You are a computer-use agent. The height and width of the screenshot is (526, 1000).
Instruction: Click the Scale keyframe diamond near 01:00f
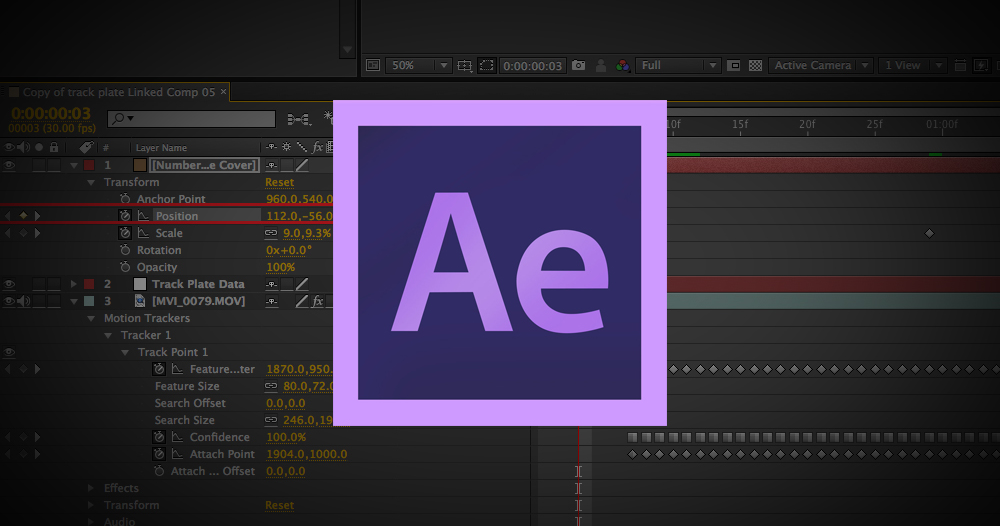coord(929,233)
